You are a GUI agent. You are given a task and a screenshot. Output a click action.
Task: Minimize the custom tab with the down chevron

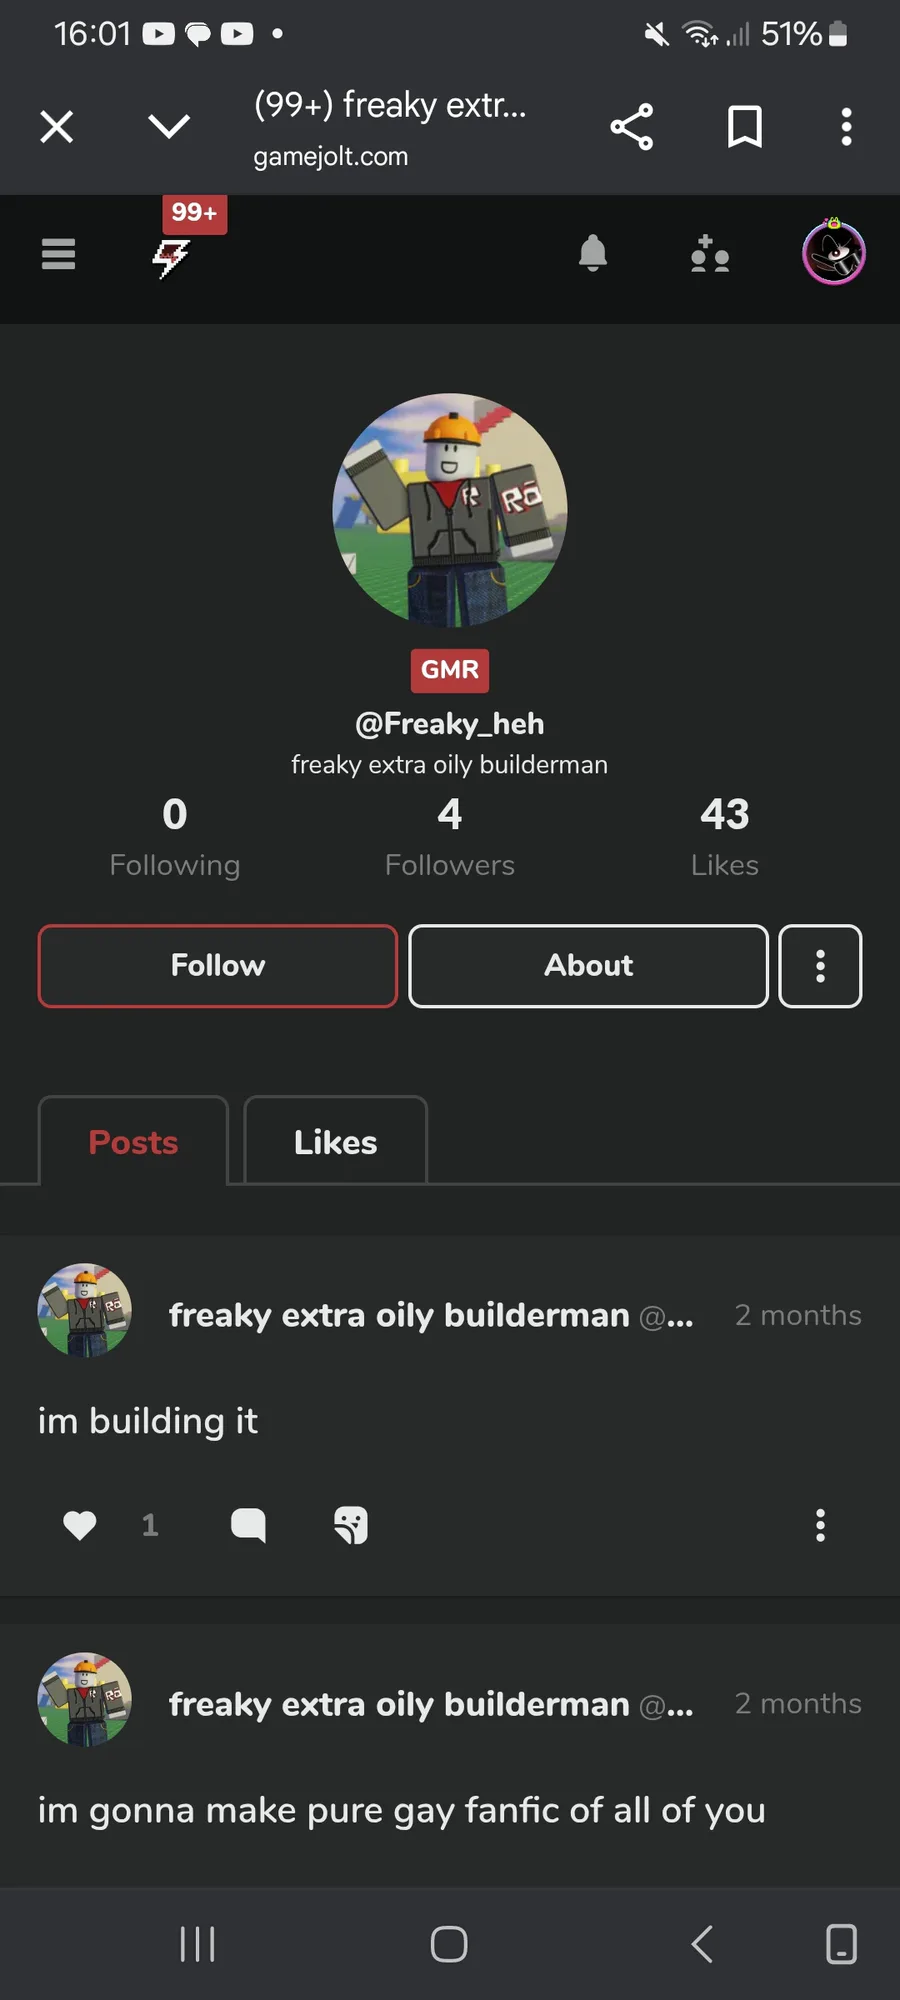click(x=169, y=126)
